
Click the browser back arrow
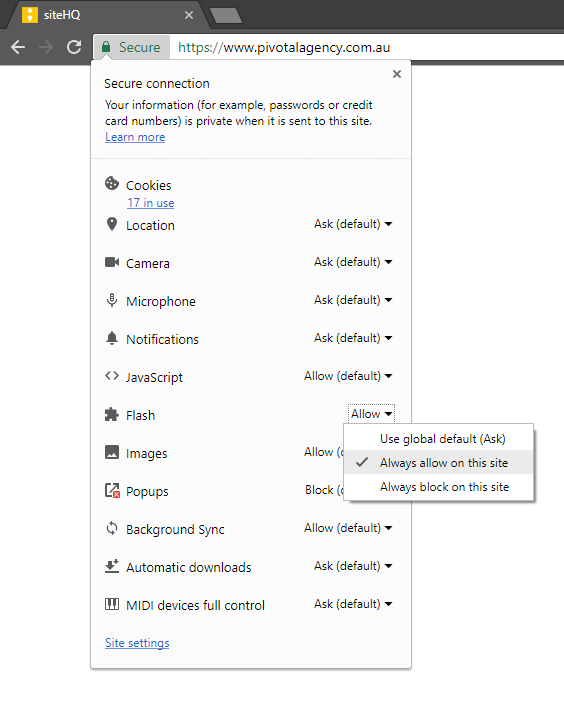pos(18,47)
